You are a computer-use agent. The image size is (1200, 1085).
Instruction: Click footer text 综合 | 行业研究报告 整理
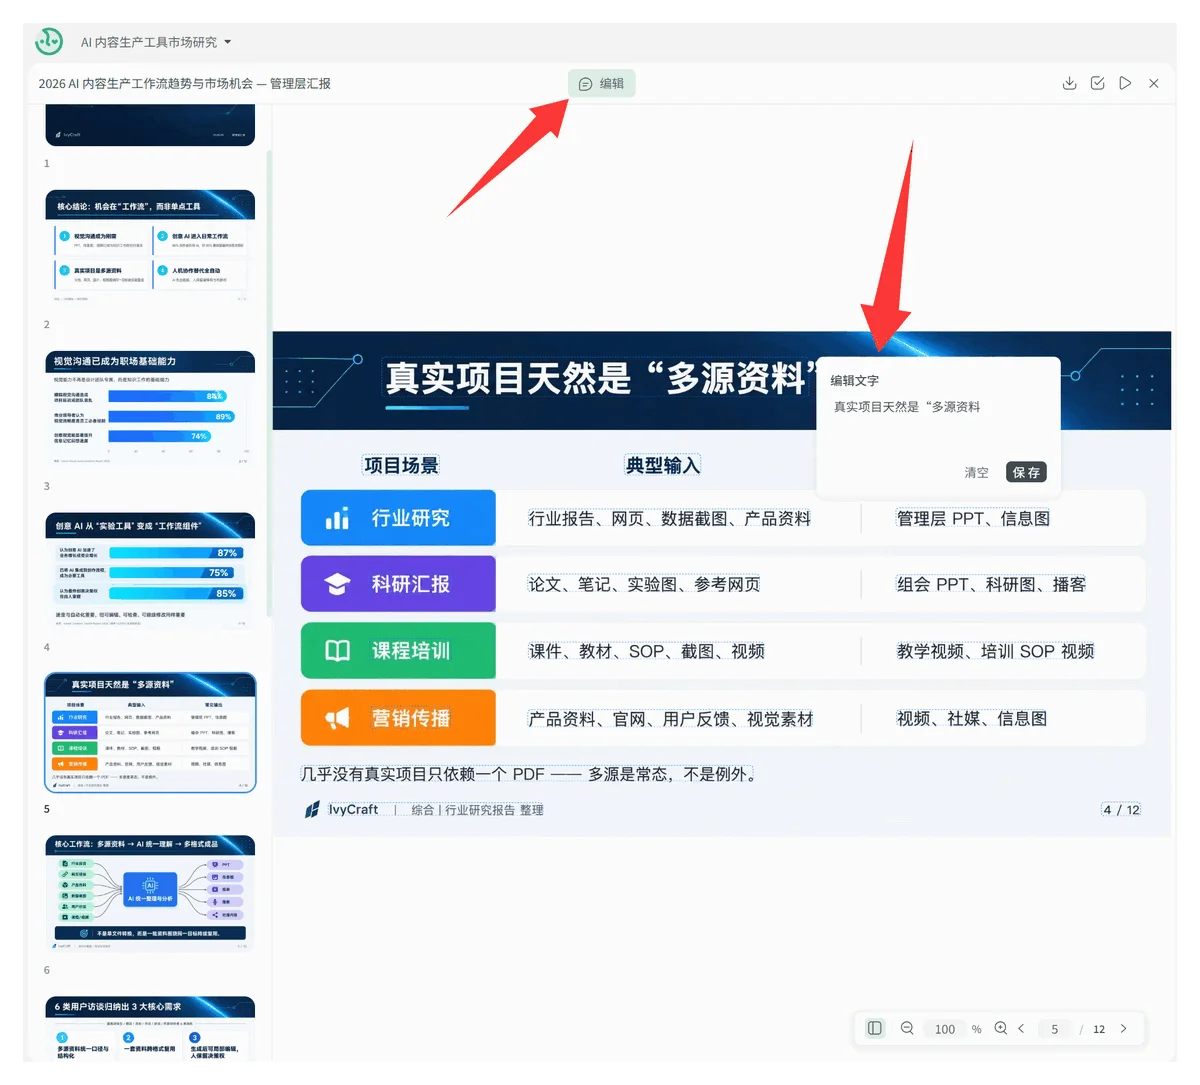click(477, 810)
